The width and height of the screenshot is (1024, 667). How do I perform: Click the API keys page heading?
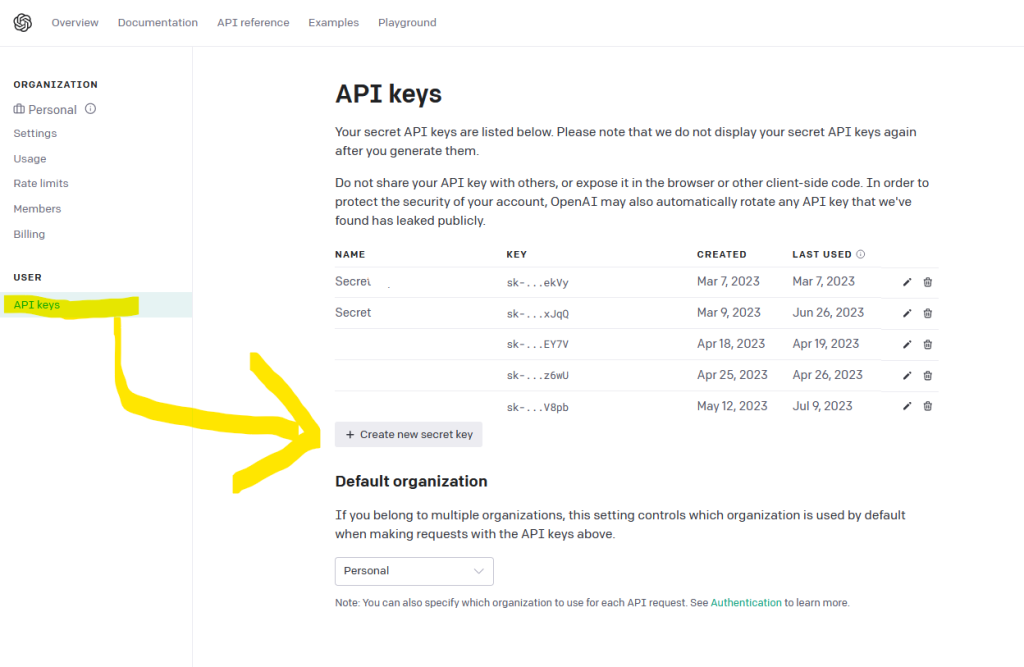tap(389, 94)
